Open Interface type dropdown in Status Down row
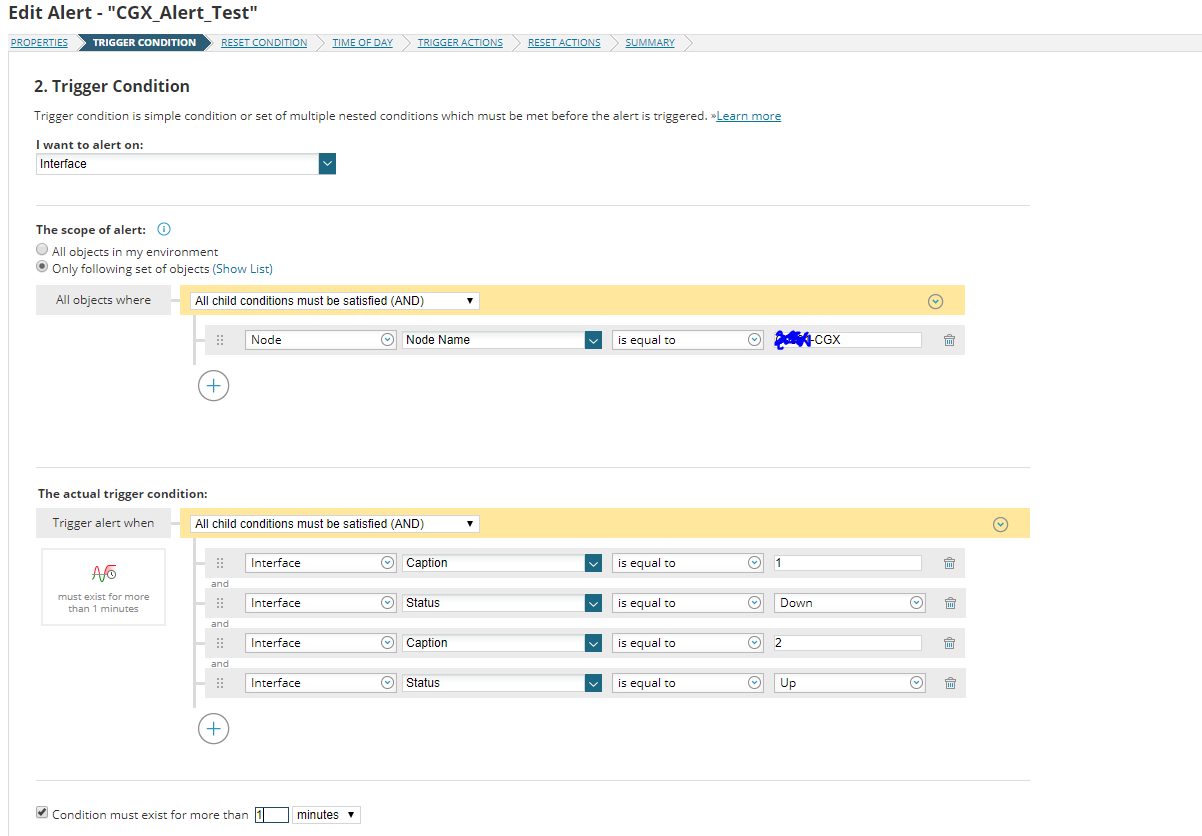 click(321, 603)
